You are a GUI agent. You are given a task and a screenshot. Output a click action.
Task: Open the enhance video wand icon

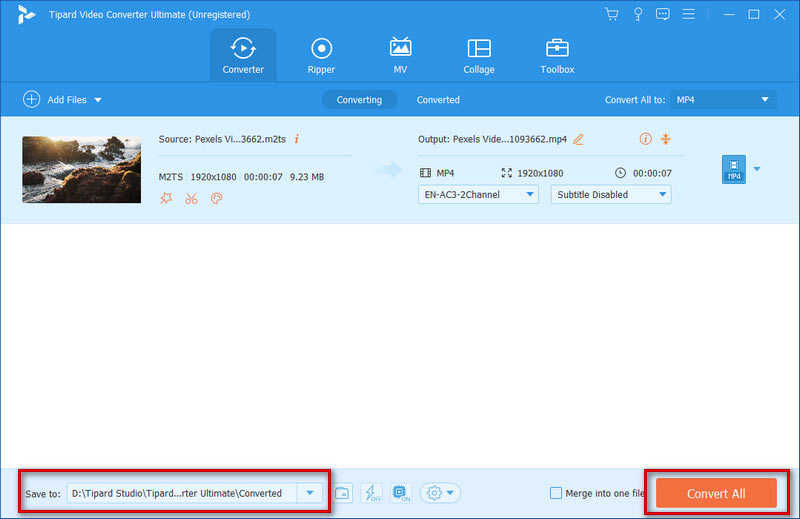pyautogui.click(x=166, y=198)
